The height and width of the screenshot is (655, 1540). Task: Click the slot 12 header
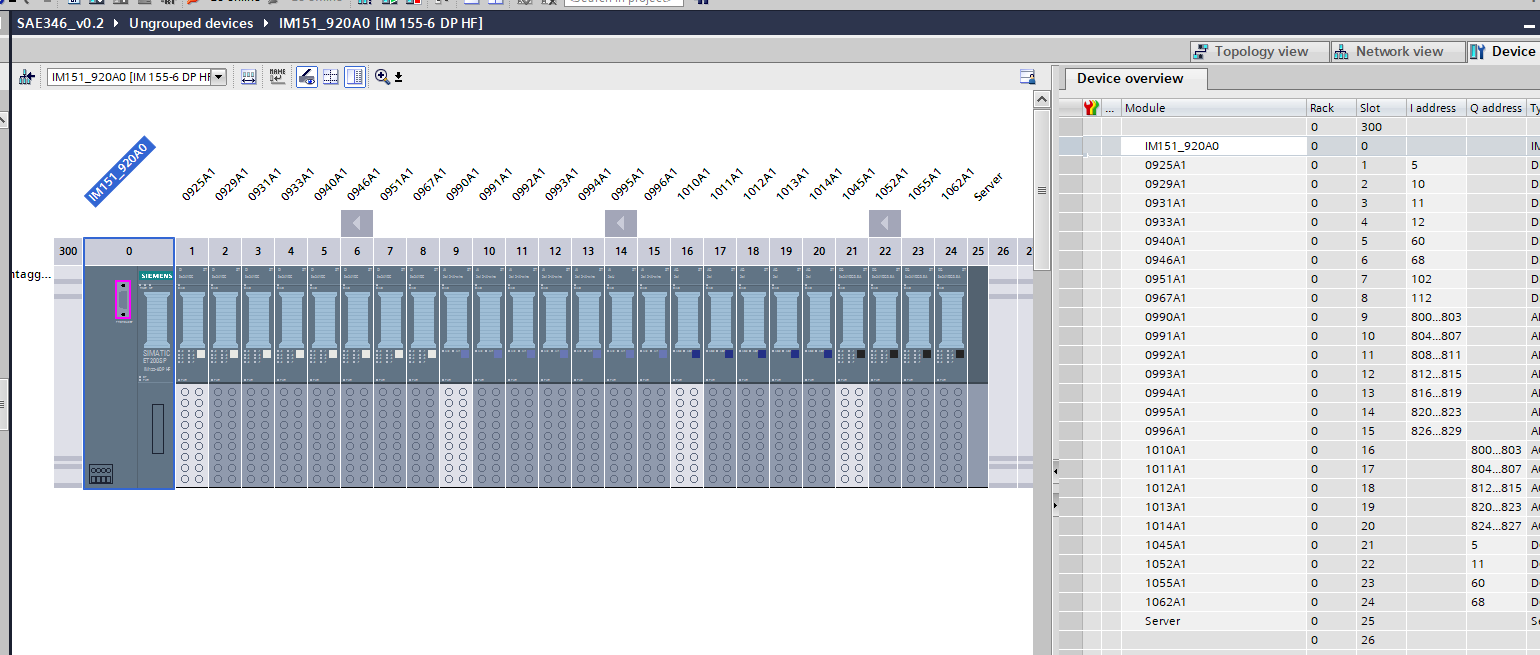[555, 252]
